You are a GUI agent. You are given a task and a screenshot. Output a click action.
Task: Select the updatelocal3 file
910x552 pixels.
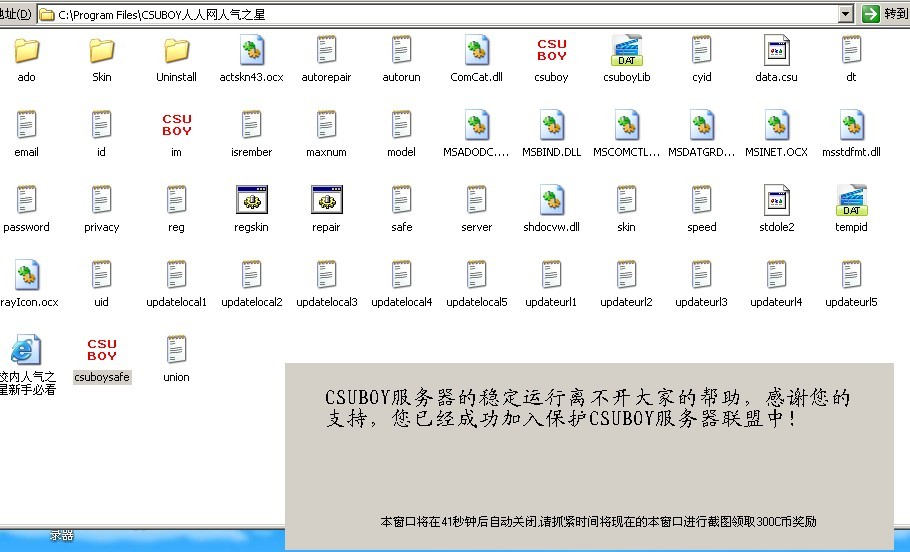pyautogui.click(x=326, y=275)
